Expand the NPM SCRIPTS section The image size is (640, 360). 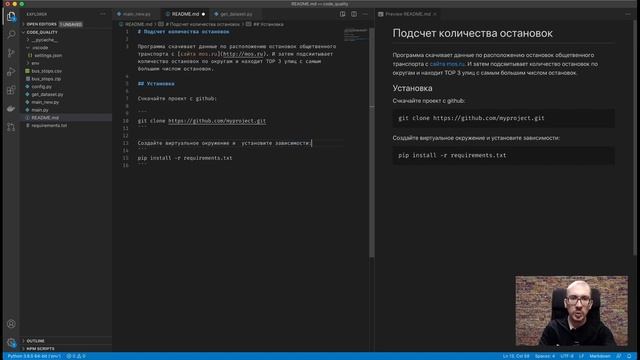(x=40, y=349)
